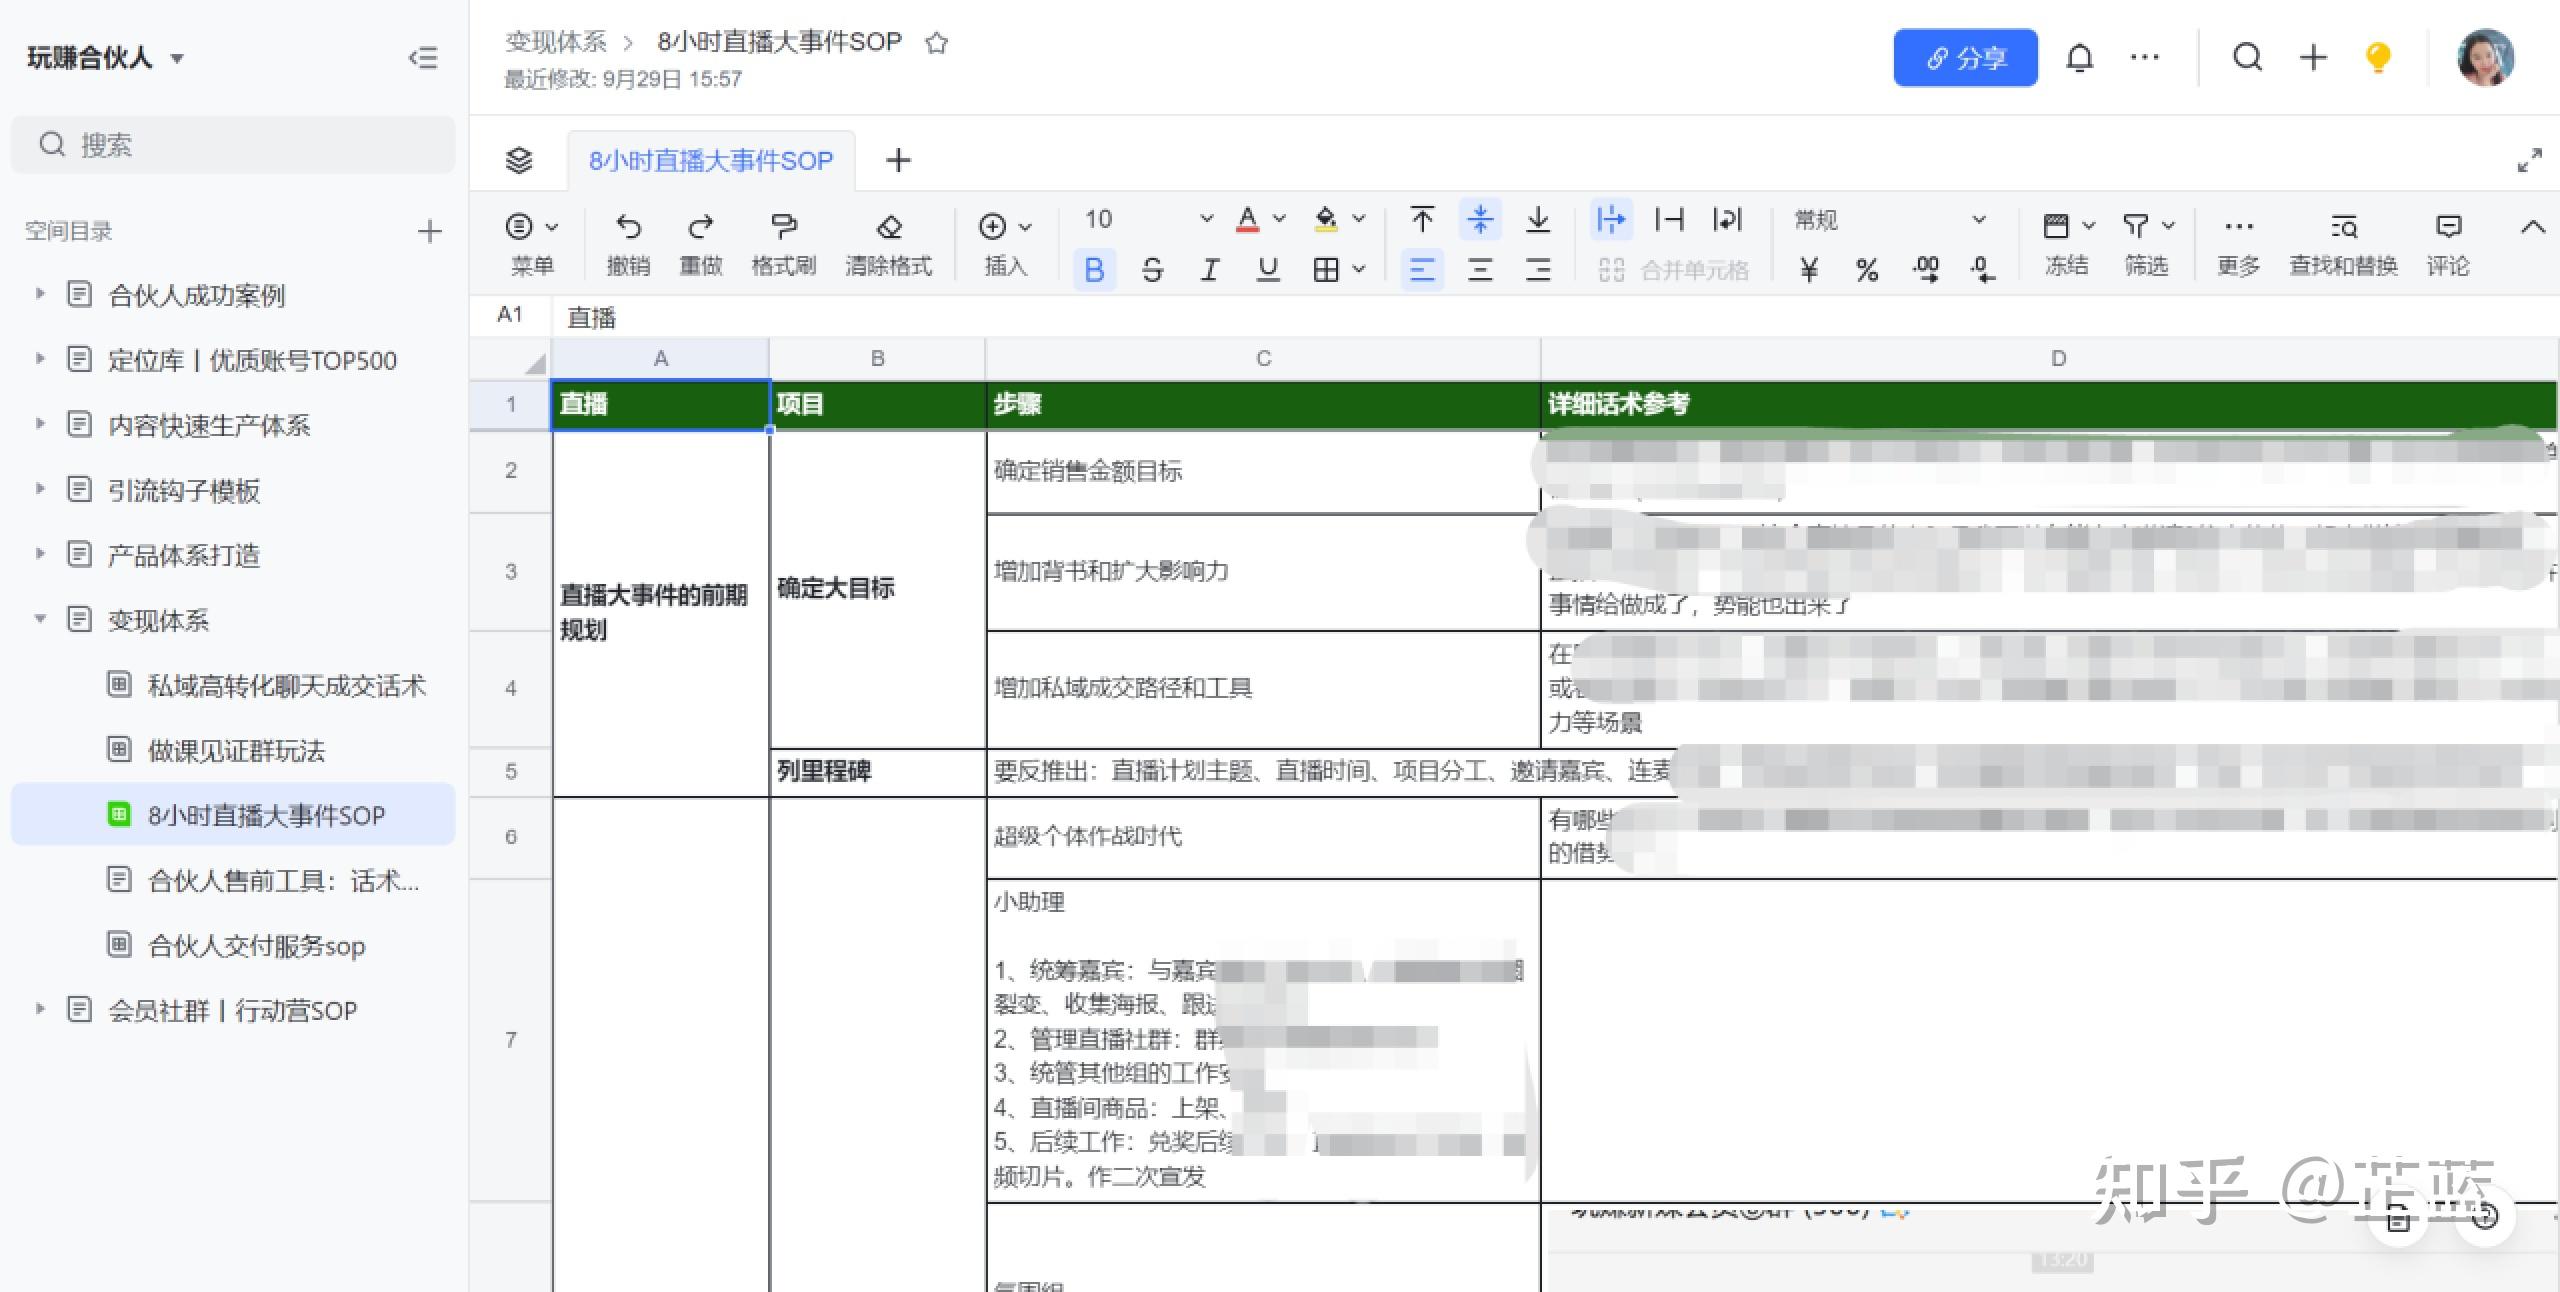Click the clear format (清除格式) eraser icon
This screenshot has width=2560, height=1292.
point(888,227)
